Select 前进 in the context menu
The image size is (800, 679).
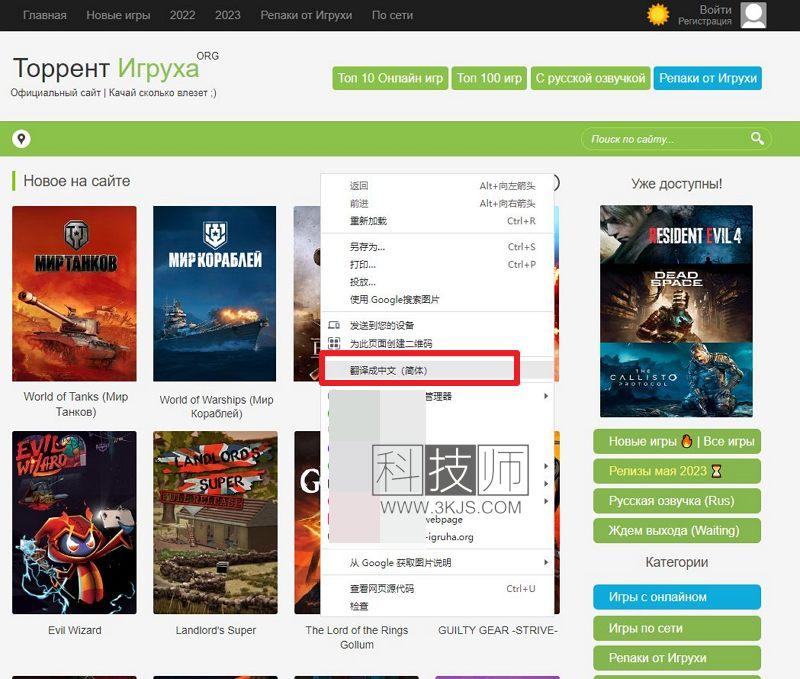tap(437, 204)
